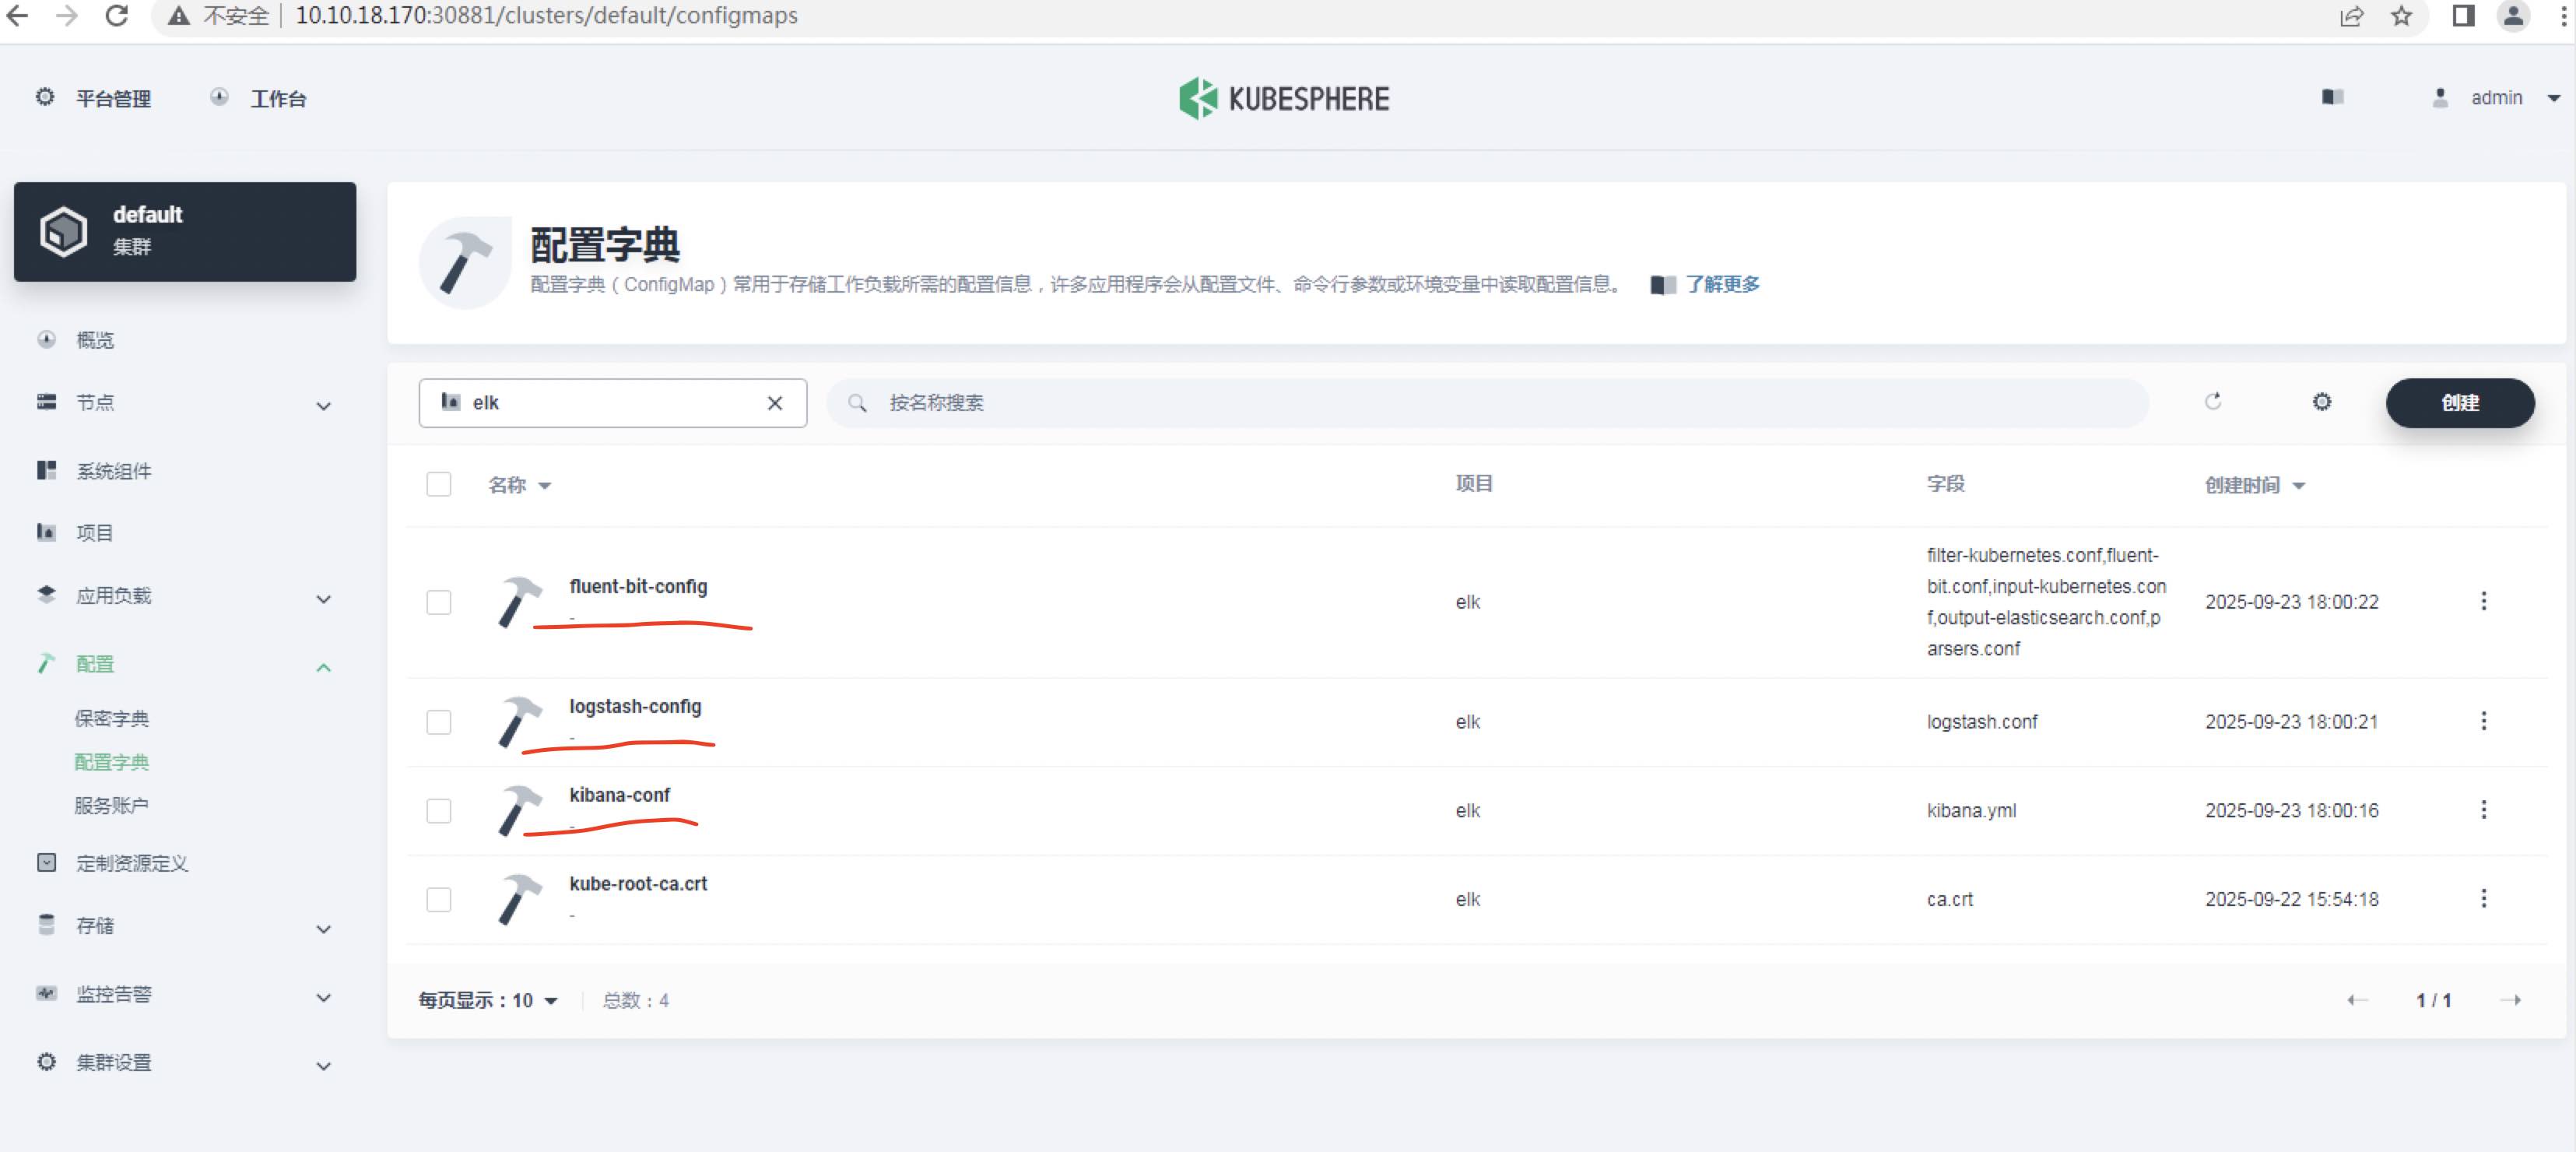Open the 平台管理 menu

click(113, 97)
